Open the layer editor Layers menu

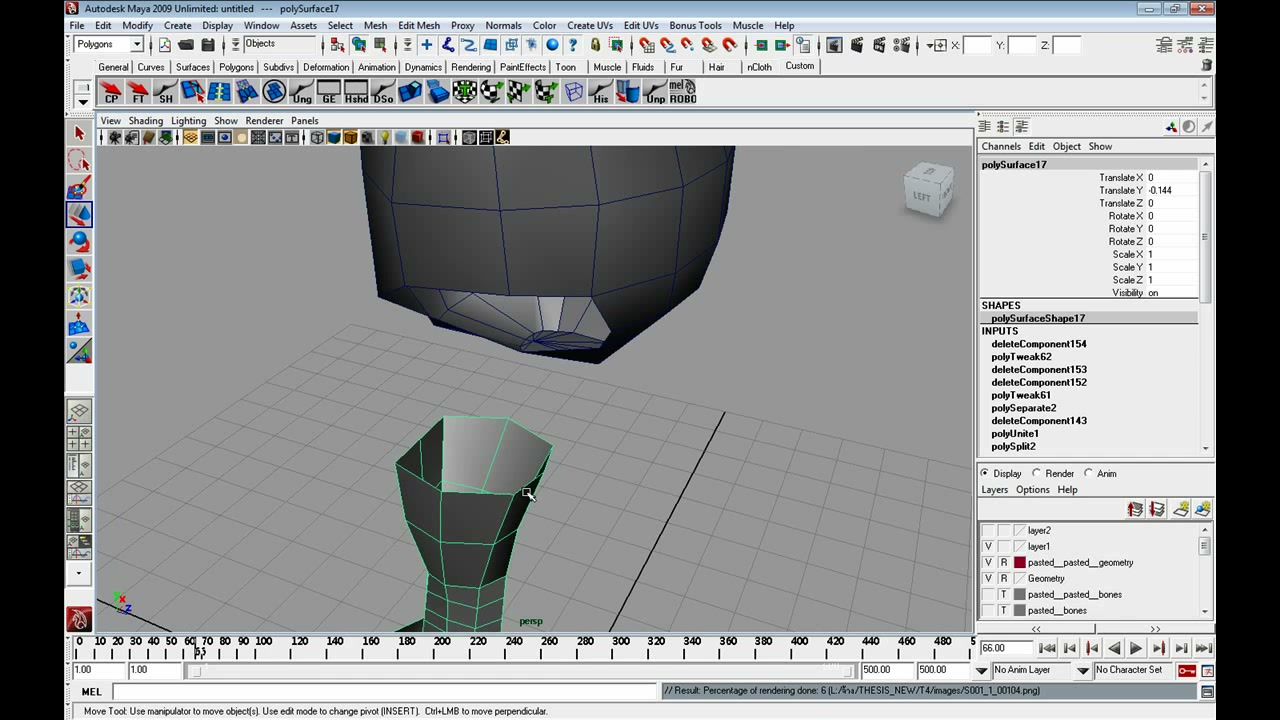coord(995,490)
